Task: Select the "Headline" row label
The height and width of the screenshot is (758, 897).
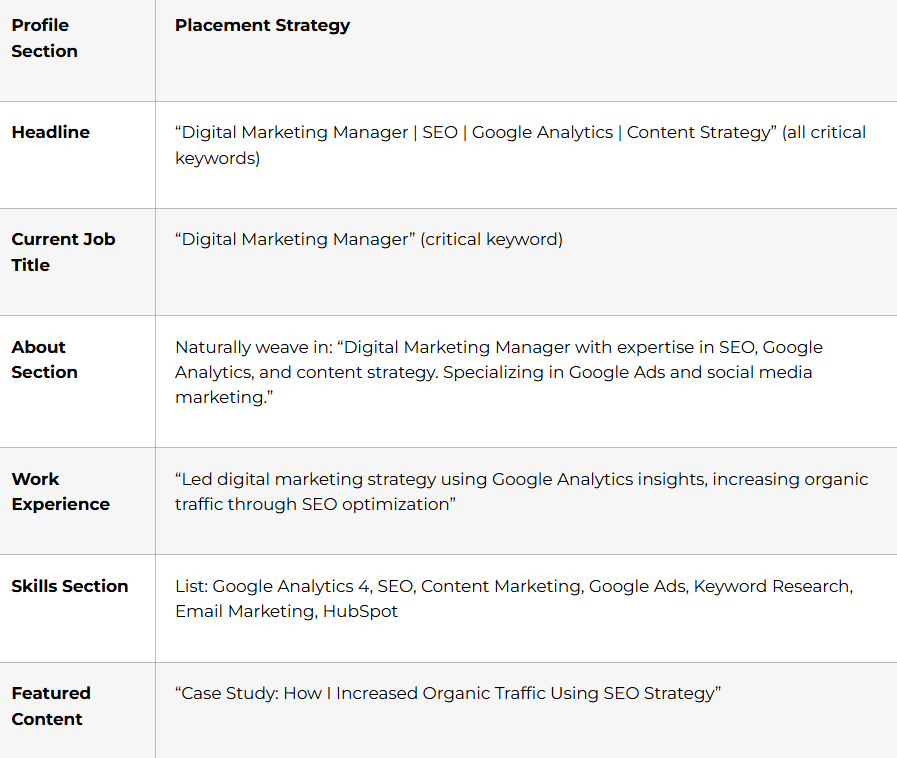Action: coord(50,132)
